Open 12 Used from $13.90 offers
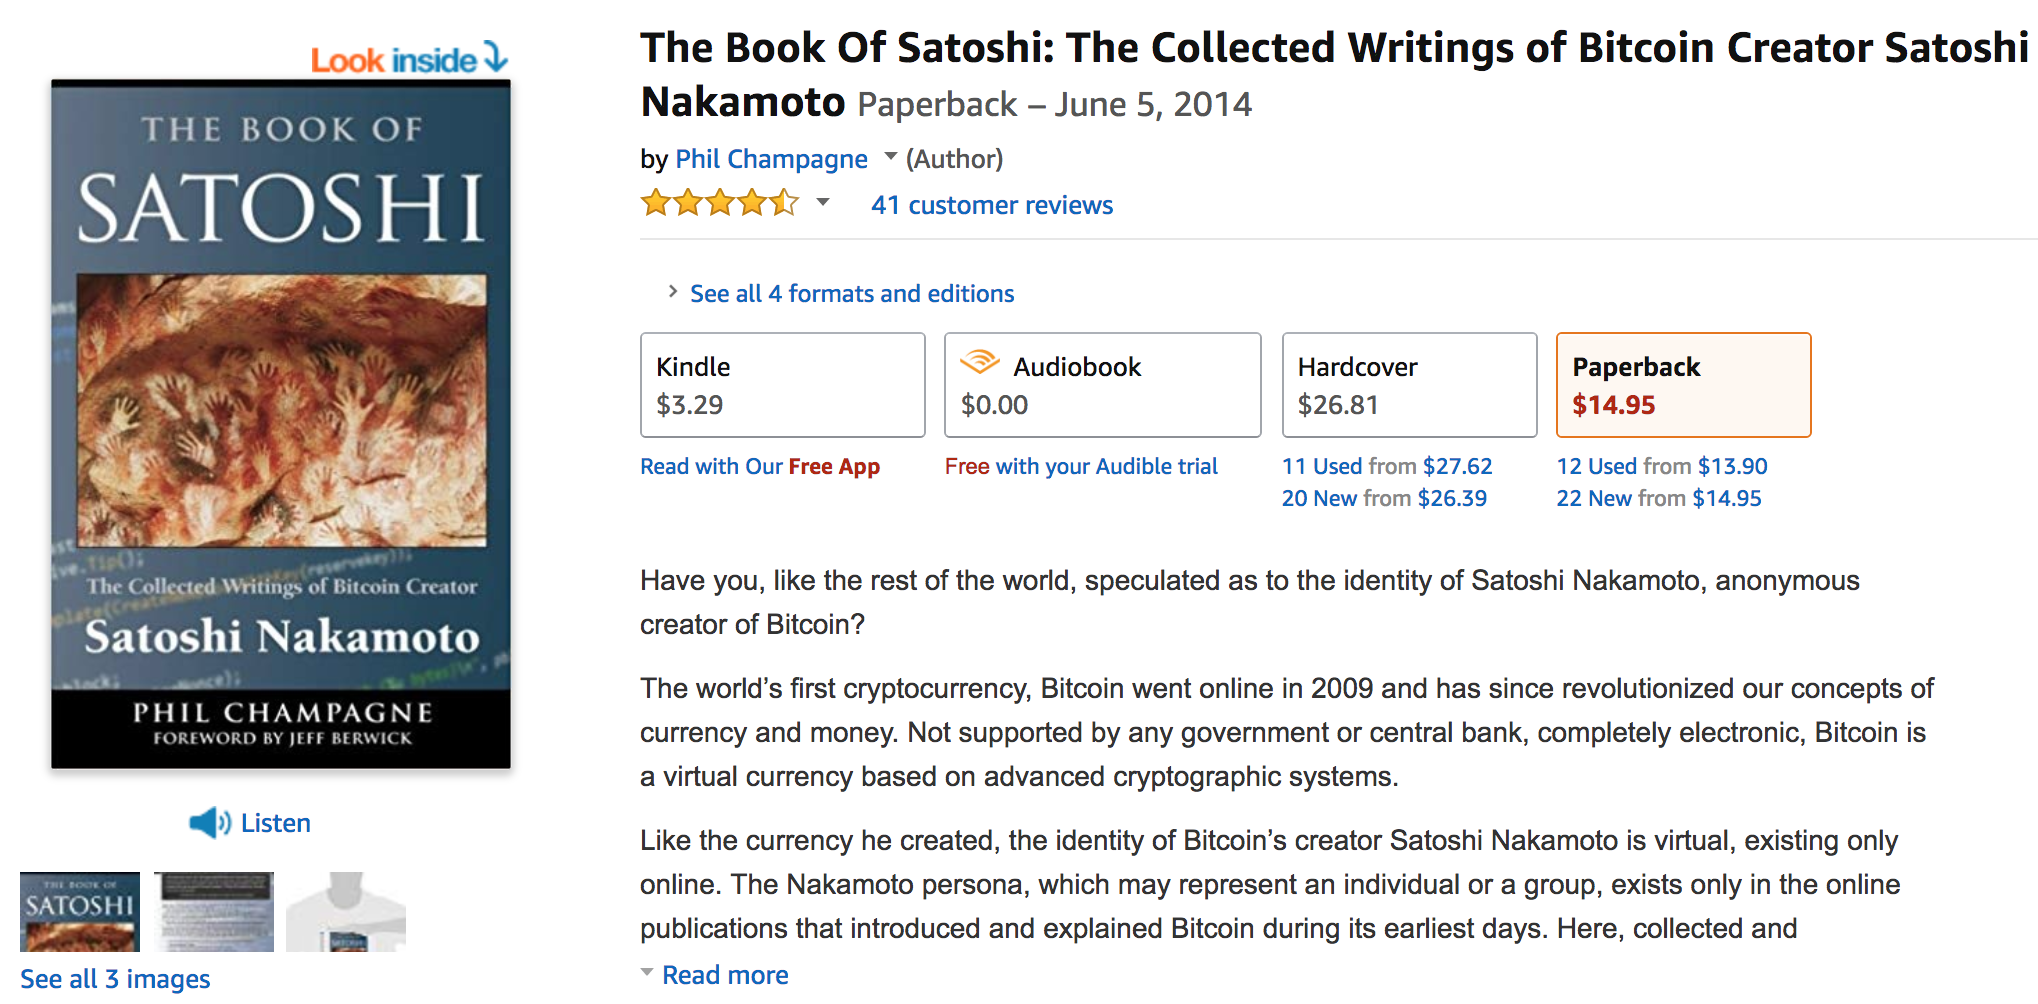The image size is (2038, 1004). click(x=1662, y=466)
